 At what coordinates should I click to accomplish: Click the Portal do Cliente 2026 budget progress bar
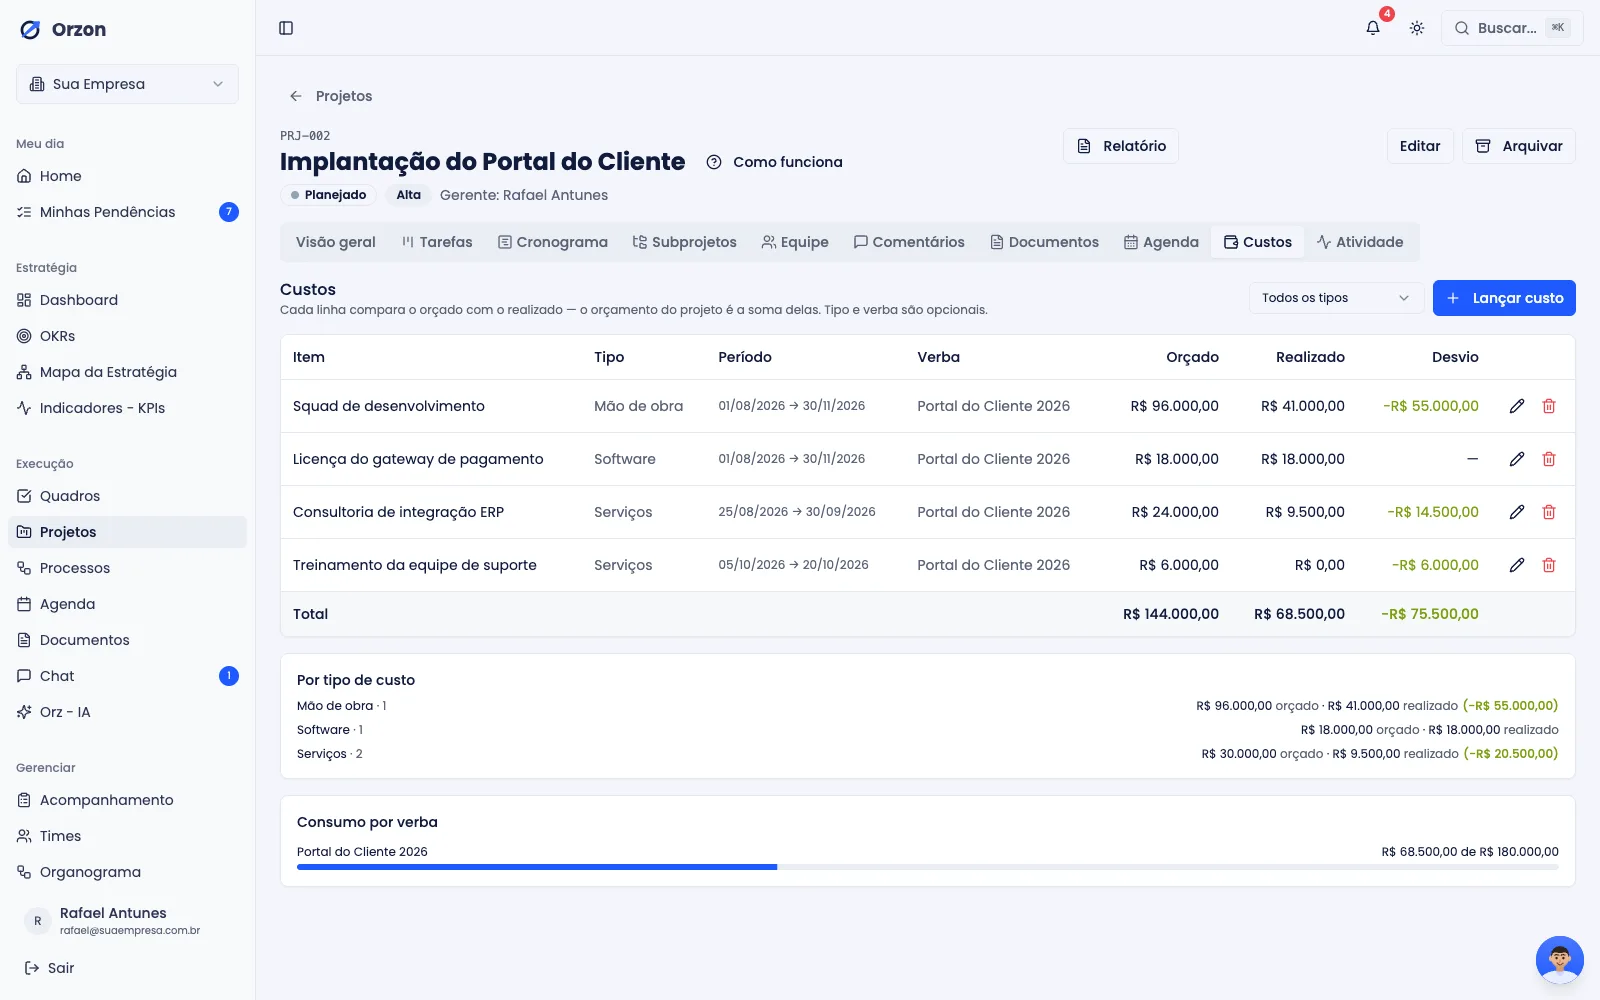pos(928,867)
